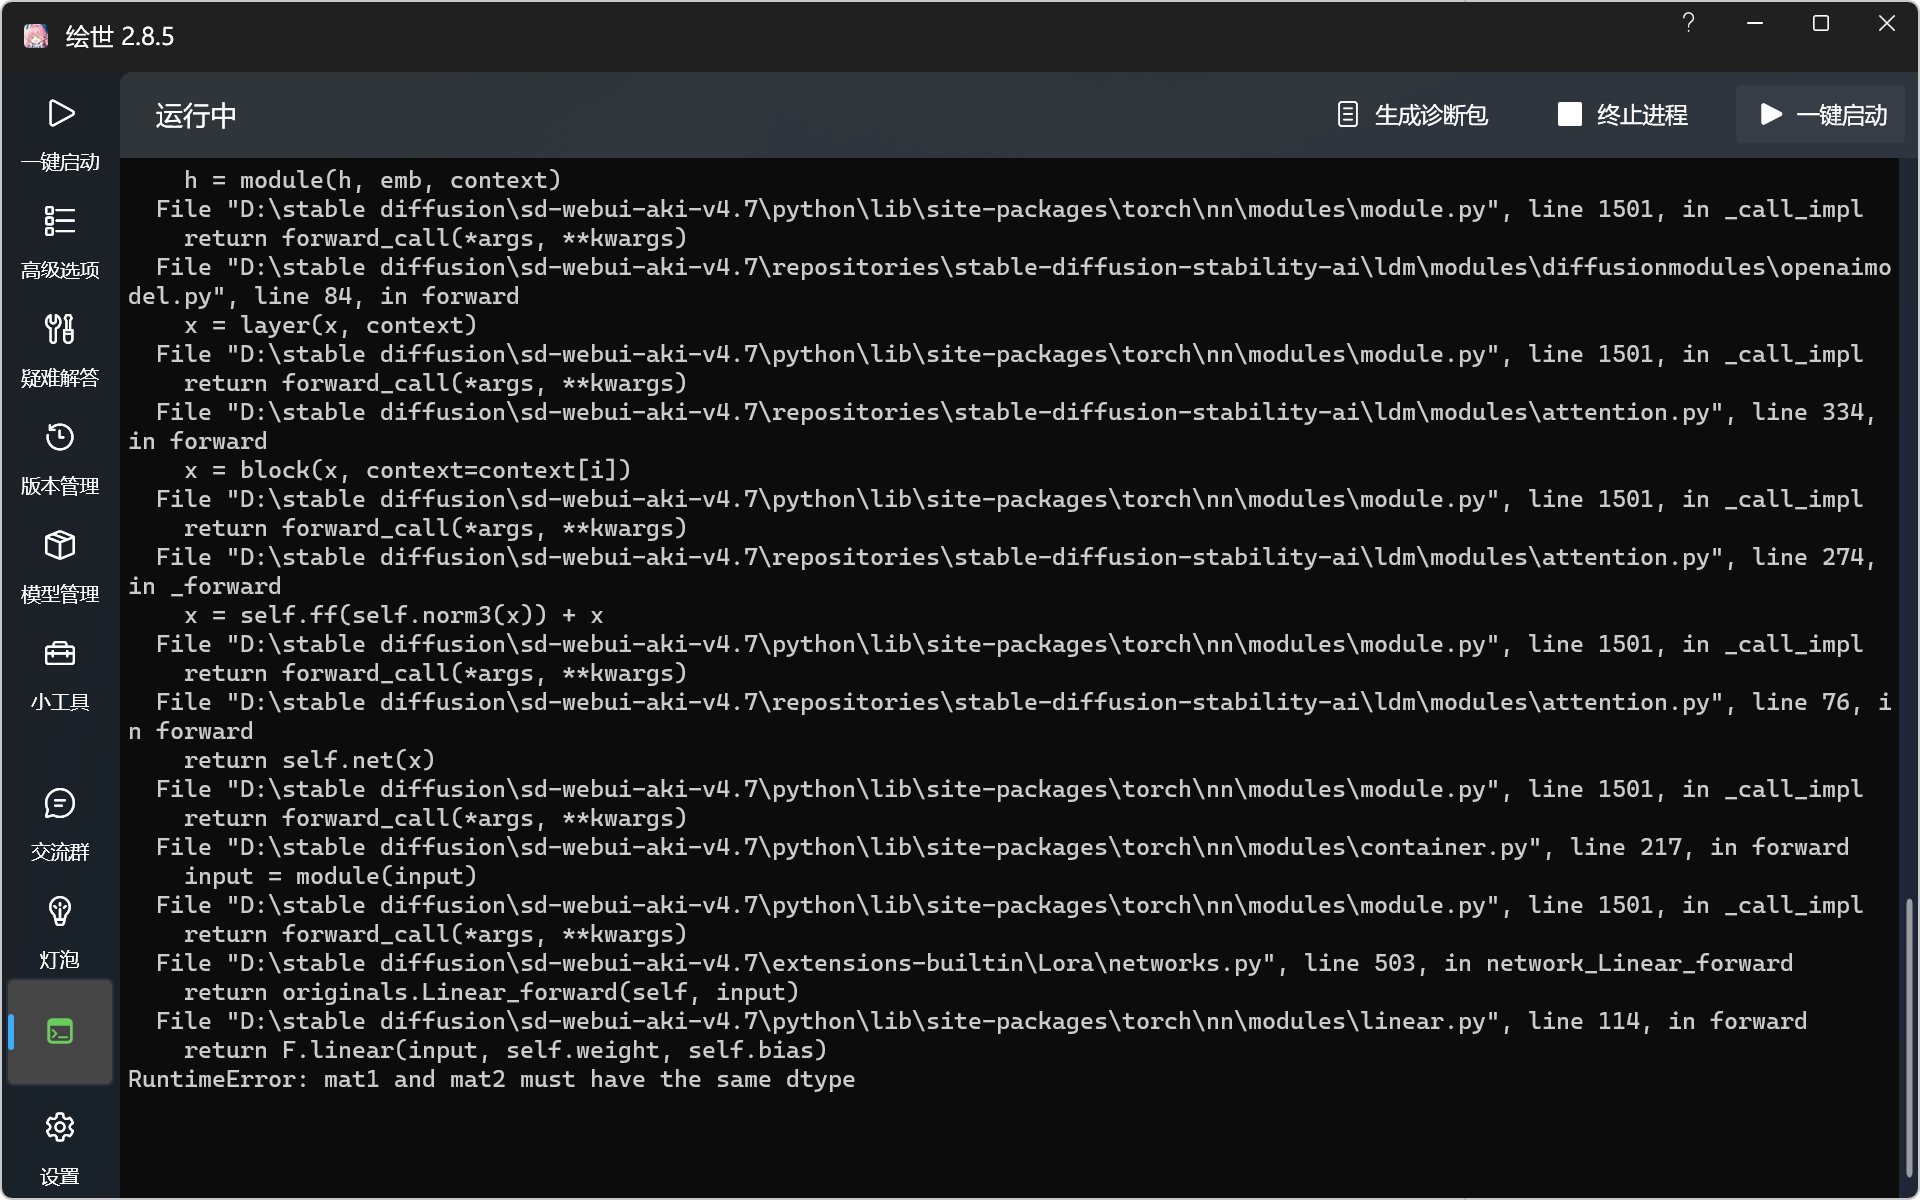Image resolution: width=1920 pixels, height=1200 pixels.
Task: Click the container.py line 217 traceback line
Action: [x=1002, y=847]
